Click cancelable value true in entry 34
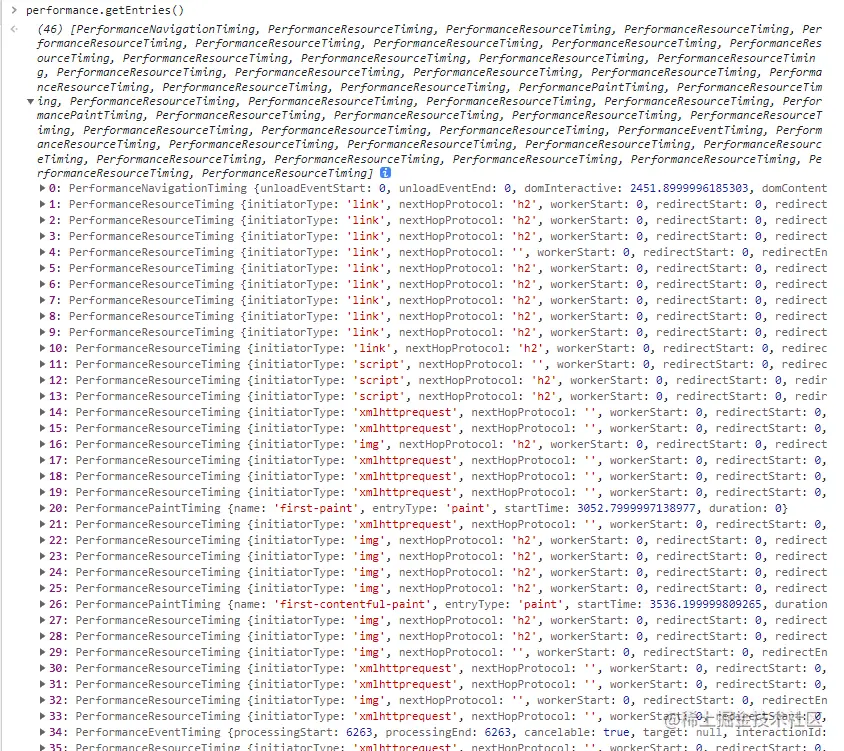 pos(616,732)
